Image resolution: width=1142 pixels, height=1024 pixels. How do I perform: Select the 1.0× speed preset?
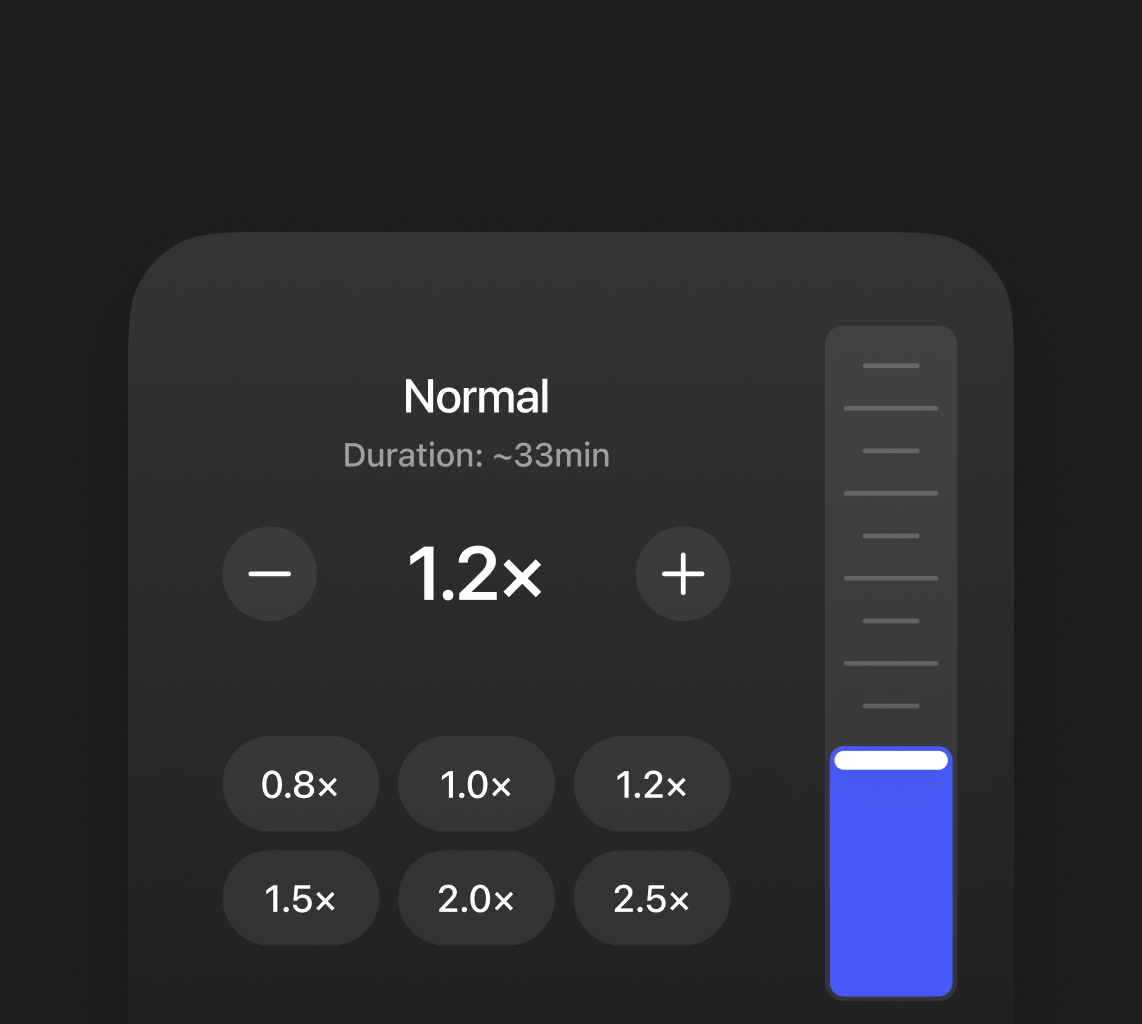[476, 784]
